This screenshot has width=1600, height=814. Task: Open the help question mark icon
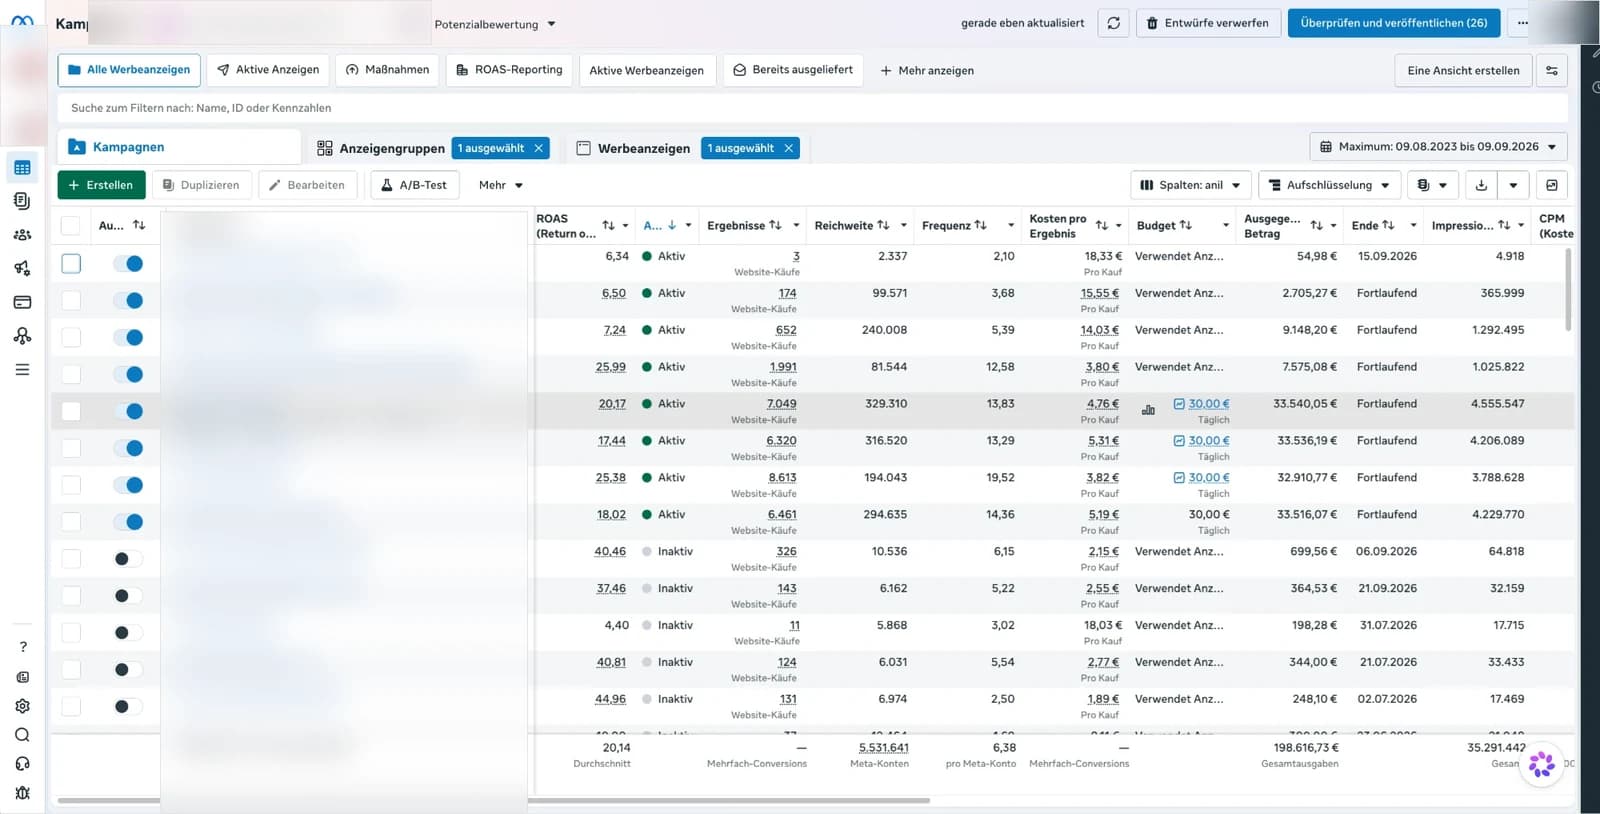click(23, 647)
